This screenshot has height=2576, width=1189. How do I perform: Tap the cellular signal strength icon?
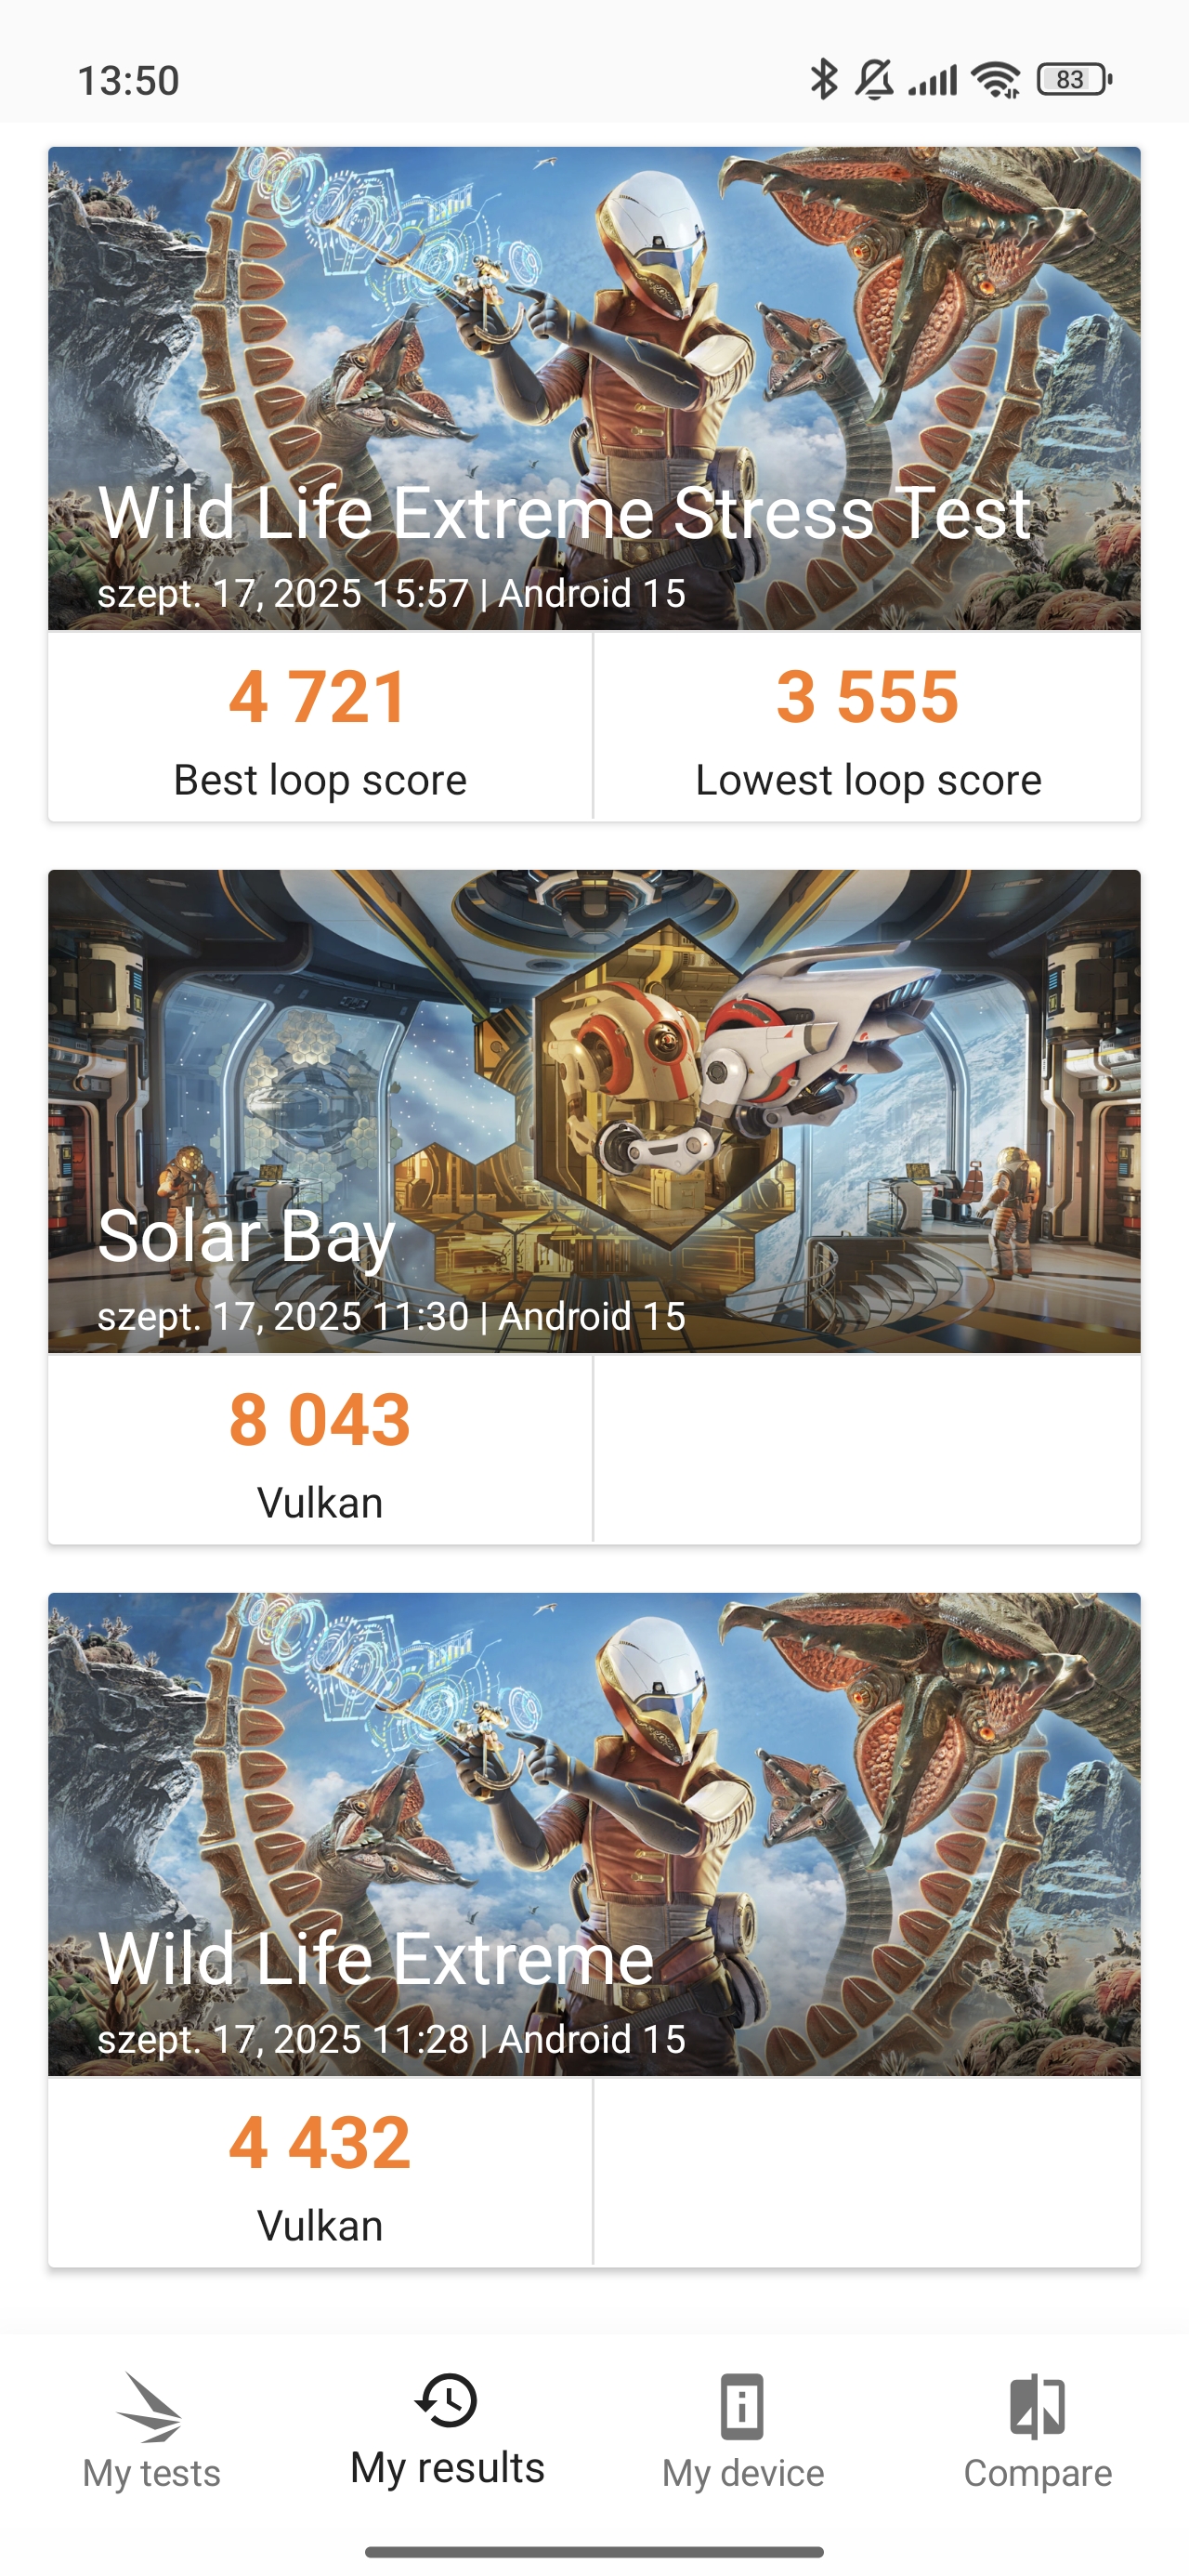(932, 79)
